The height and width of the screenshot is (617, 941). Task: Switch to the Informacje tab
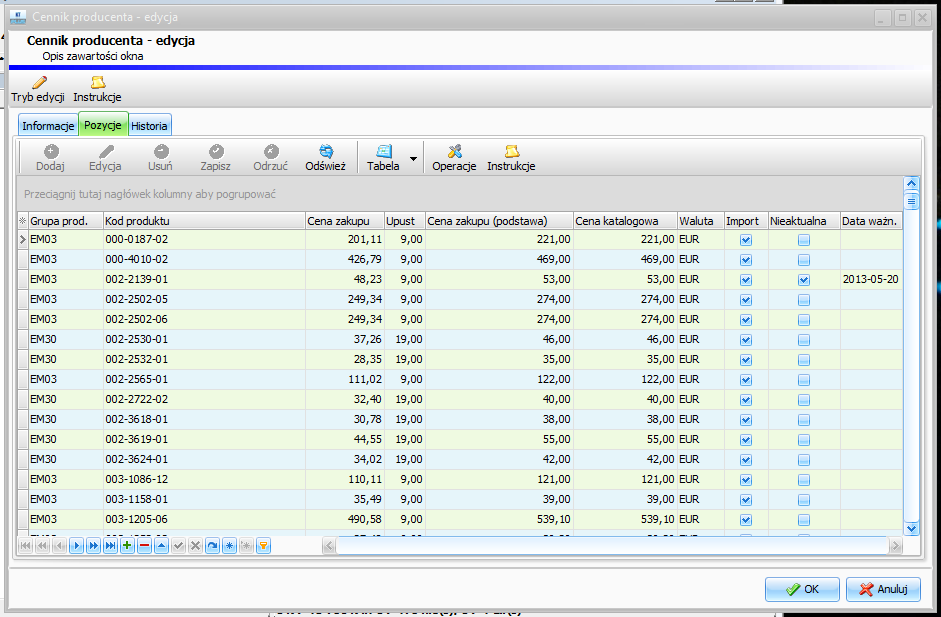tap(48, 126)
